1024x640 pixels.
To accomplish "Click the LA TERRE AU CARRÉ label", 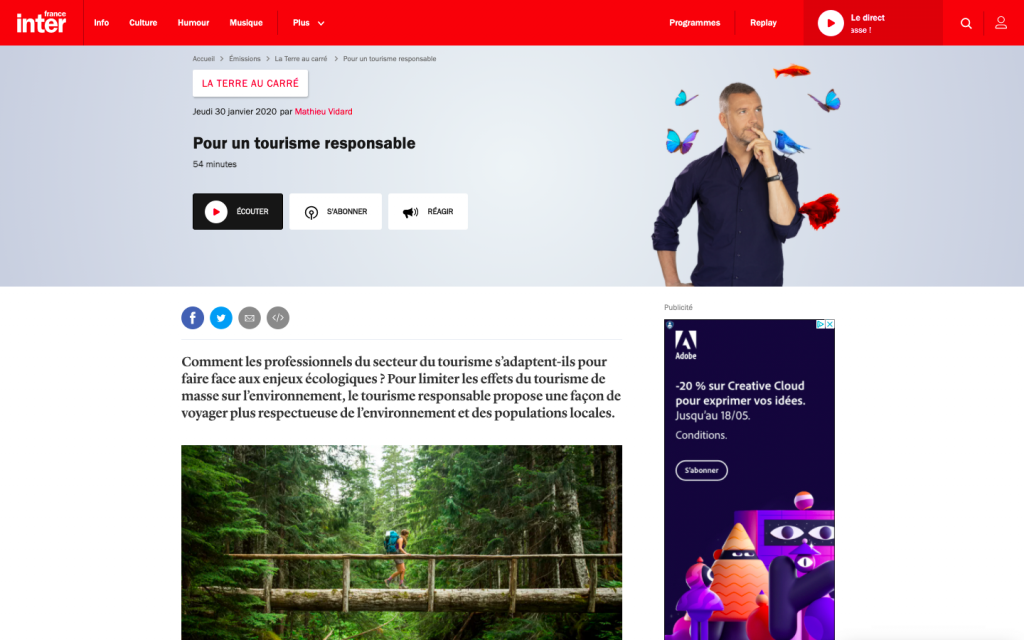I will [250, 84].
